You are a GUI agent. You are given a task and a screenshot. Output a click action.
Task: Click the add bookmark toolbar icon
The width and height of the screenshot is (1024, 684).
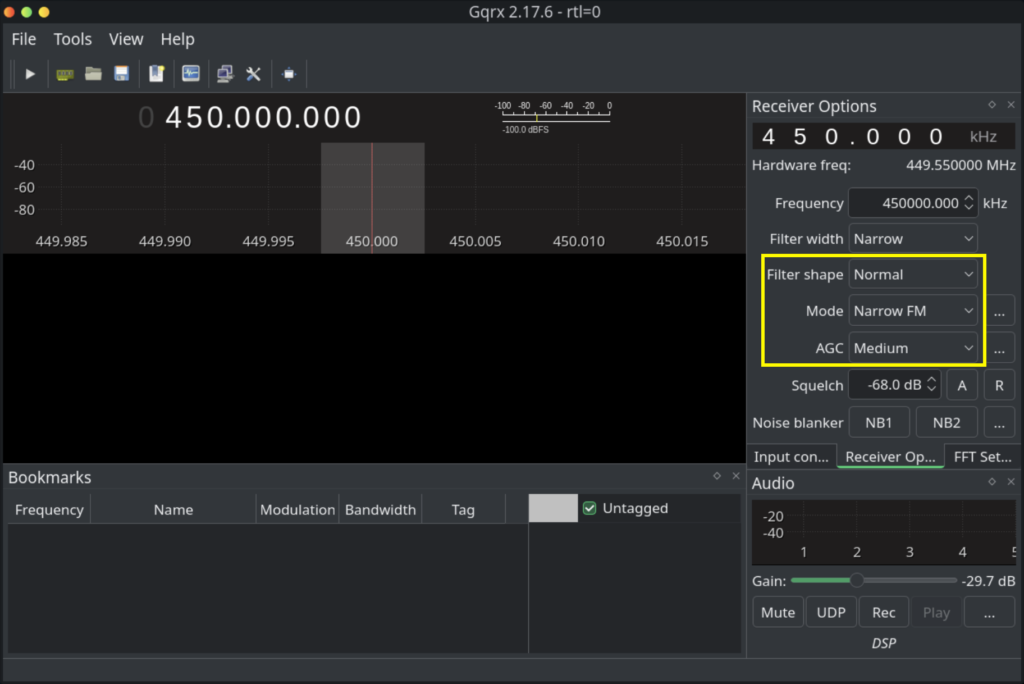[x=156, y=74]
